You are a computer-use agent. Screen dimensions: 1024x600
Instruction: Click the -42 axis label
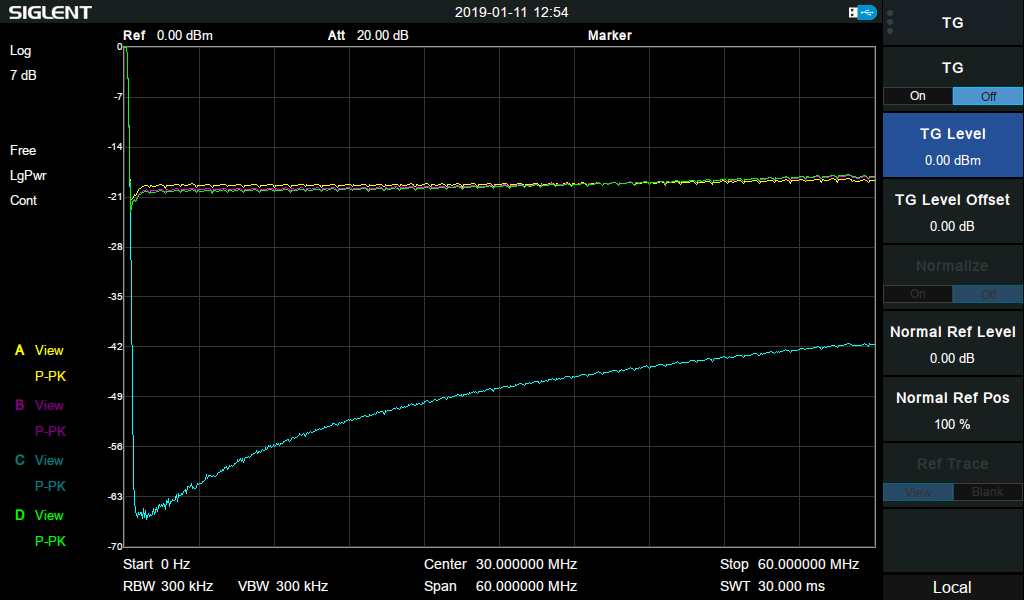pos(115,346)
